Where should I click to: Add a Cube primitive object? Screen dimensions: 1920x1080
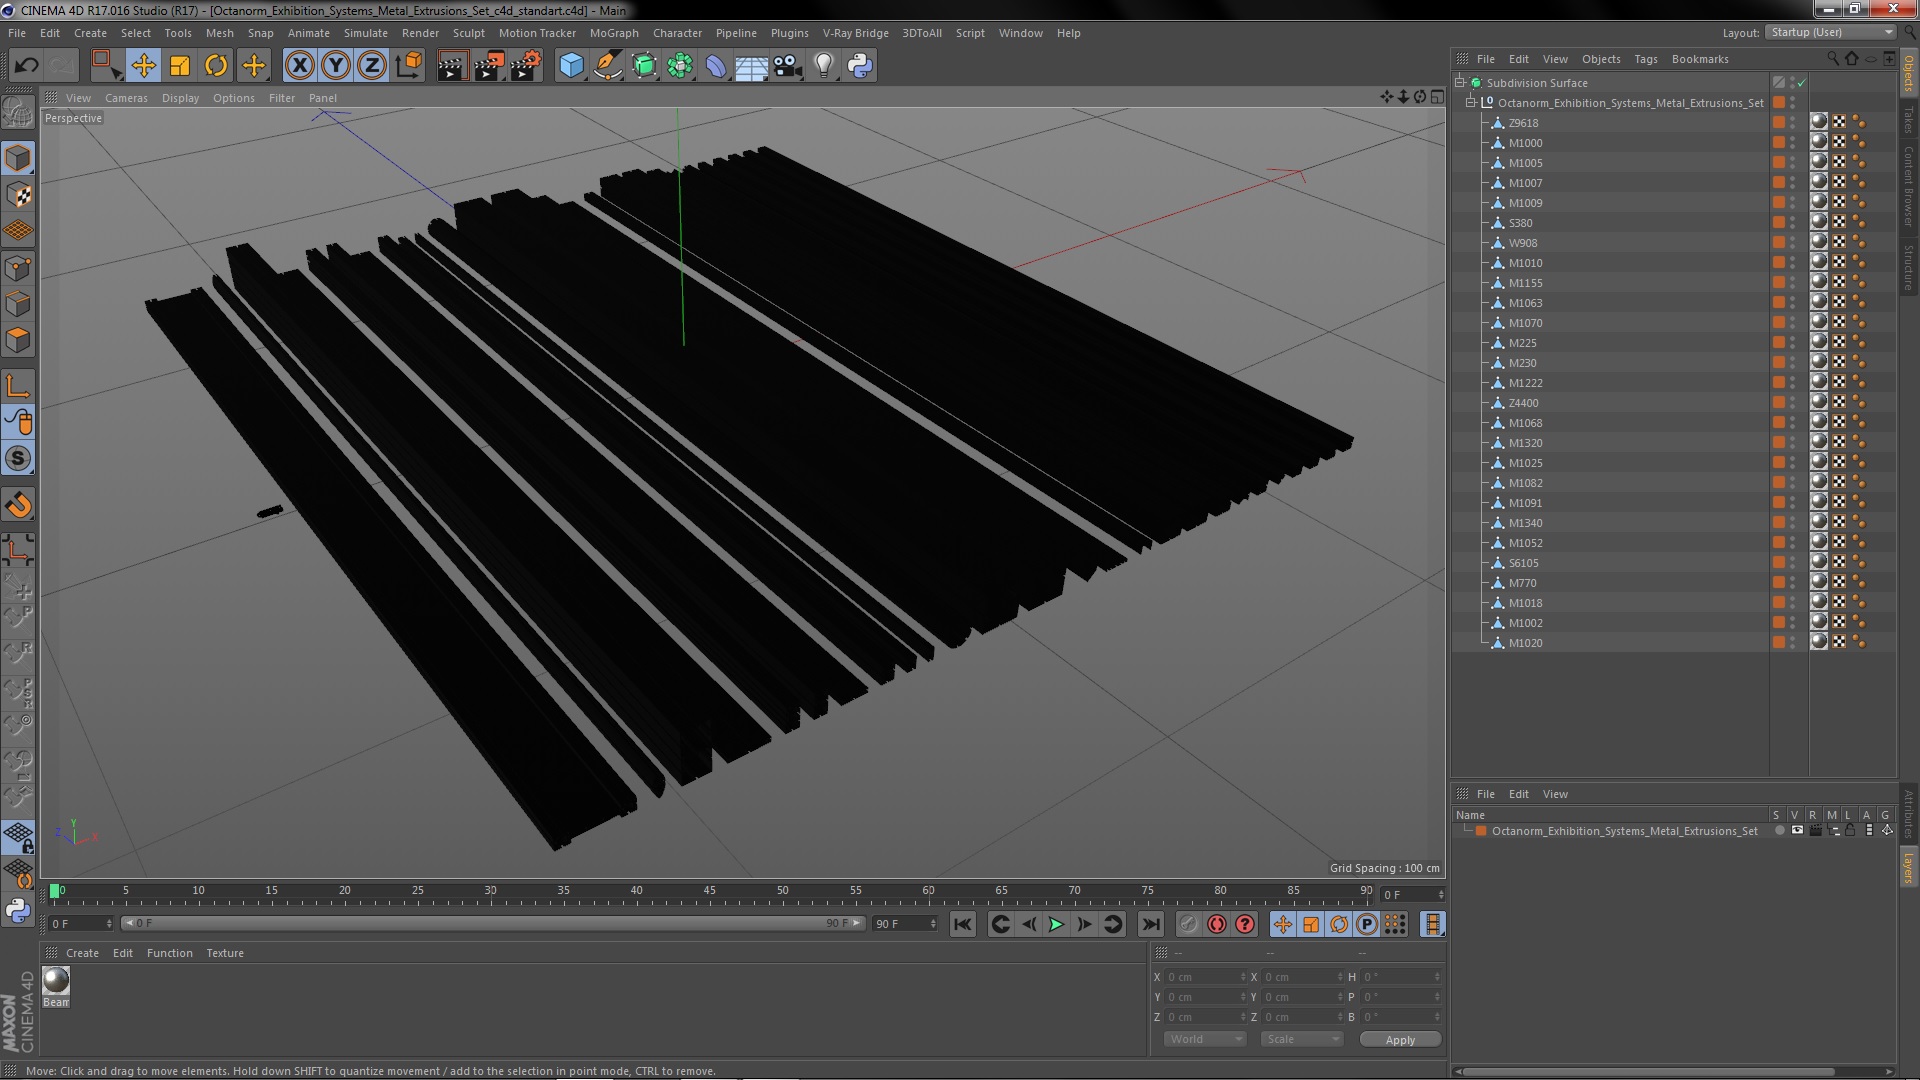click(571, 66)
